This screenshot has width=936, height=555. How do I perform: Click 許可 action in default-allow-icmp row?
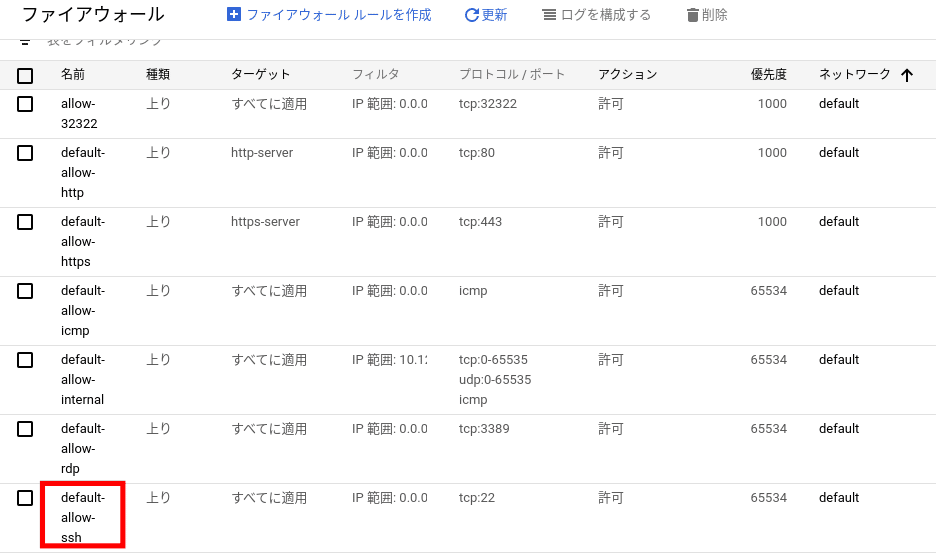point(611,291)
